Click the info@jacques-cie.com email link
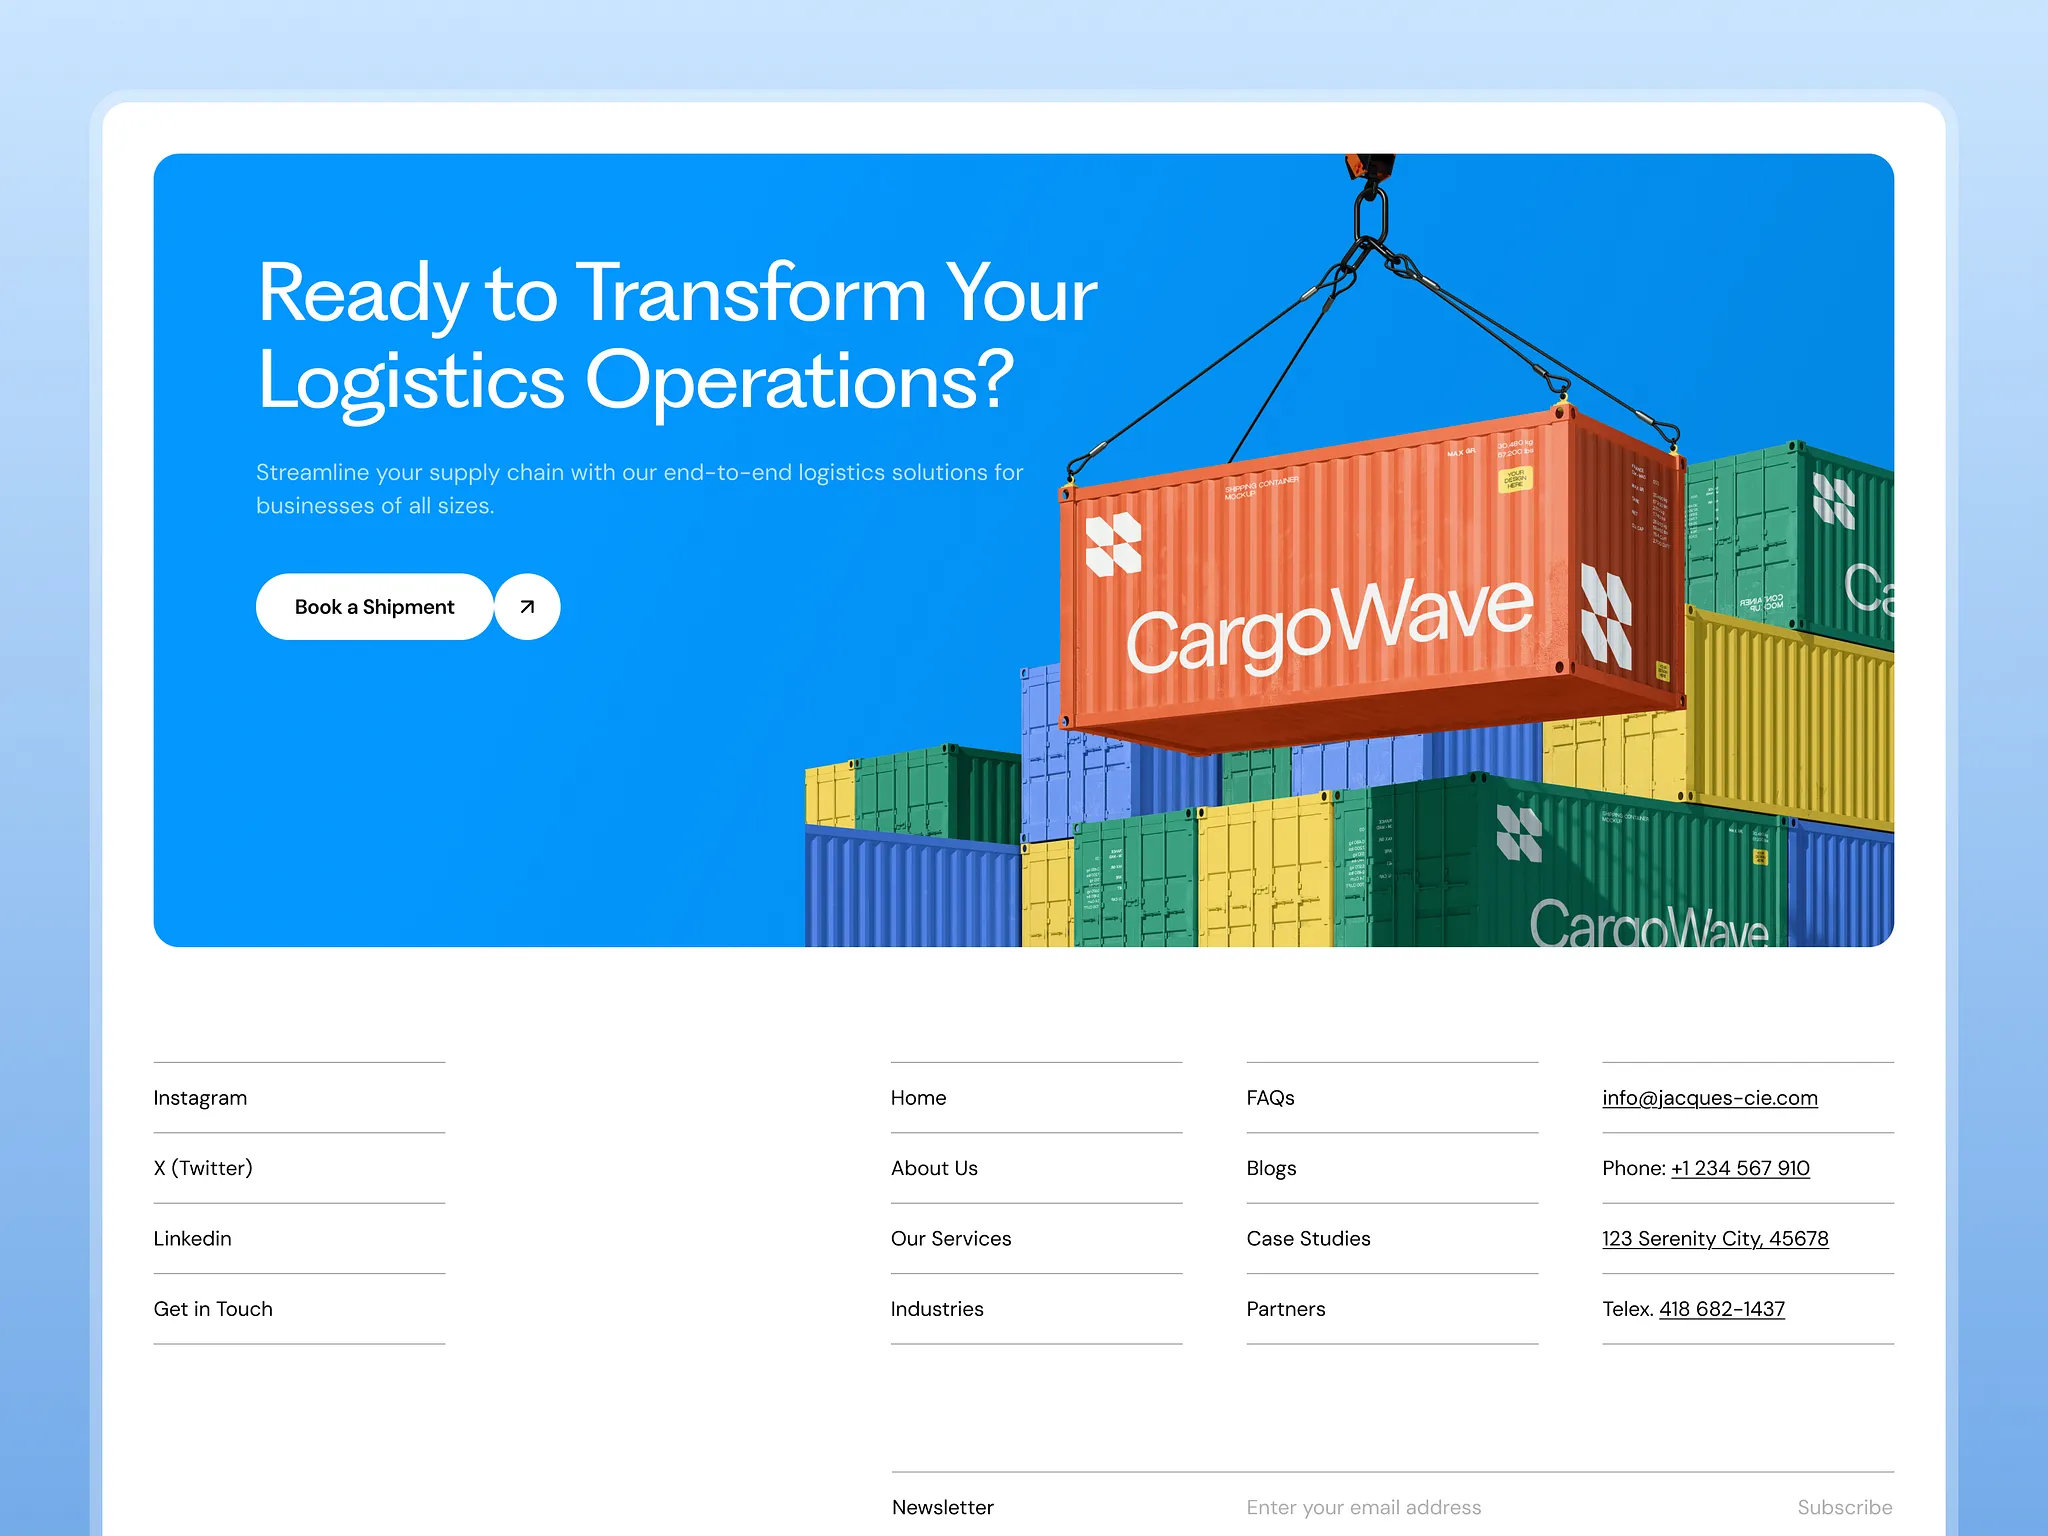 coord(1710,1097)
